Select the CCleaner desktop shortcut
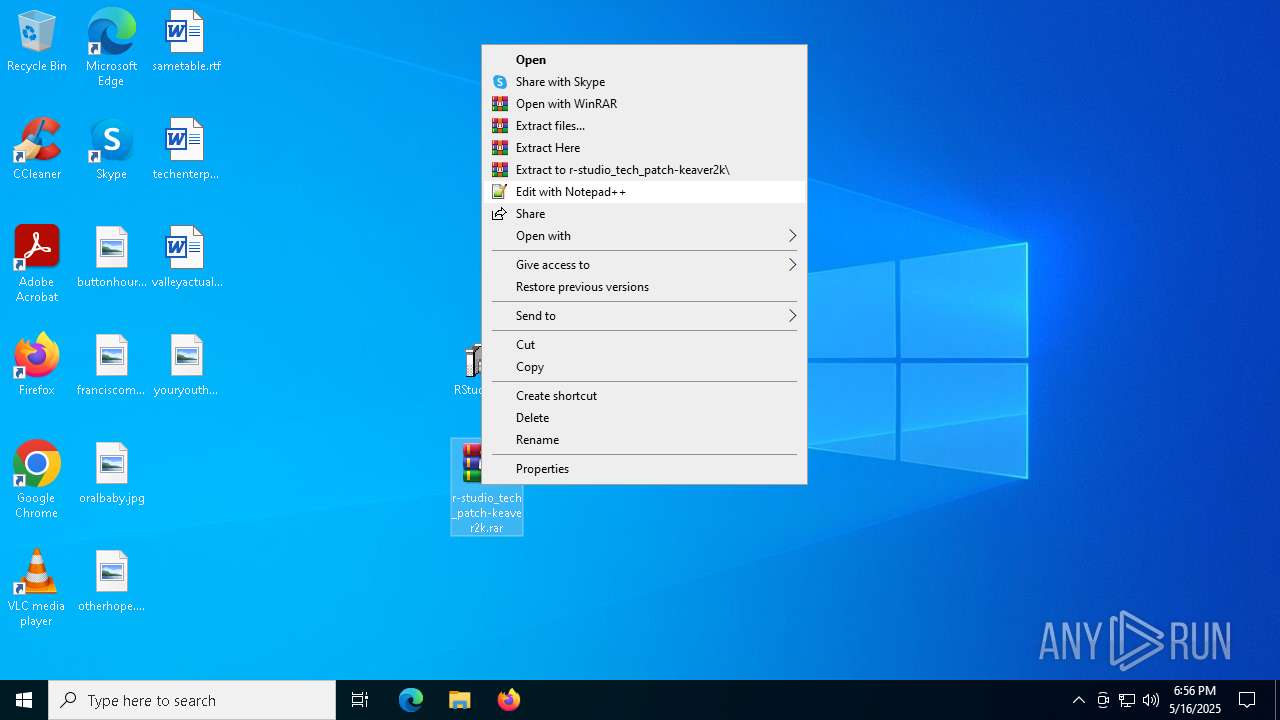 [x=37, y=150]
